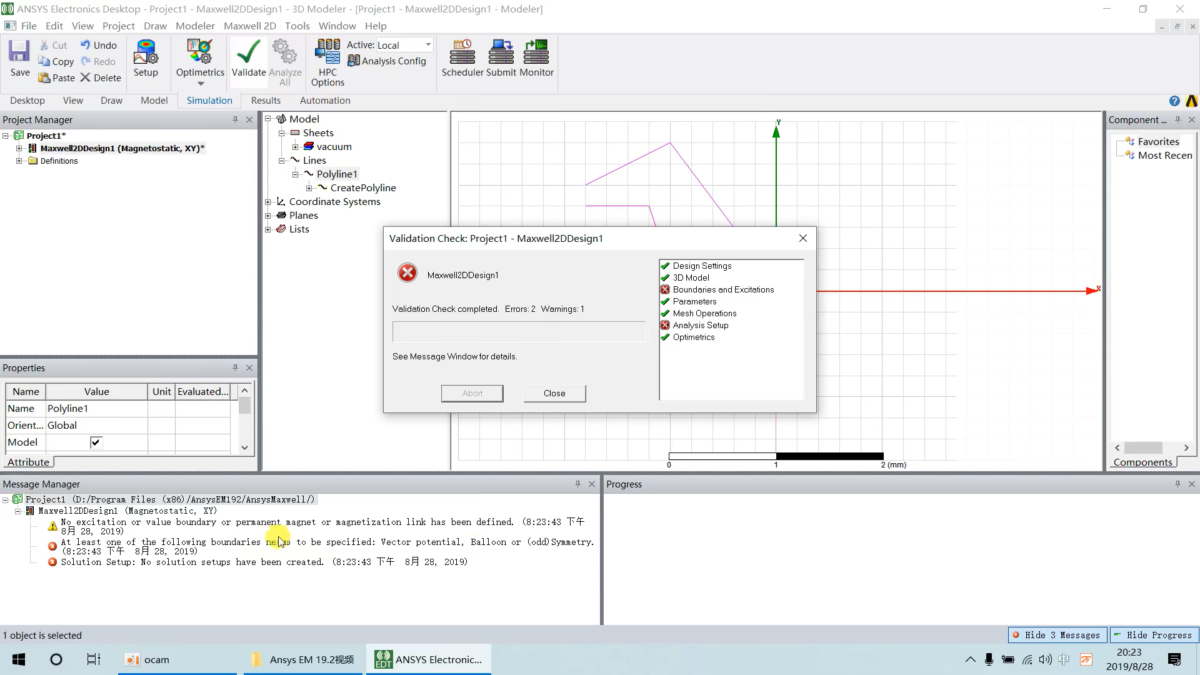1200x675 pixels.
Task: Open the Maxwell 2D menu
Action: click(x=250, y=26)
